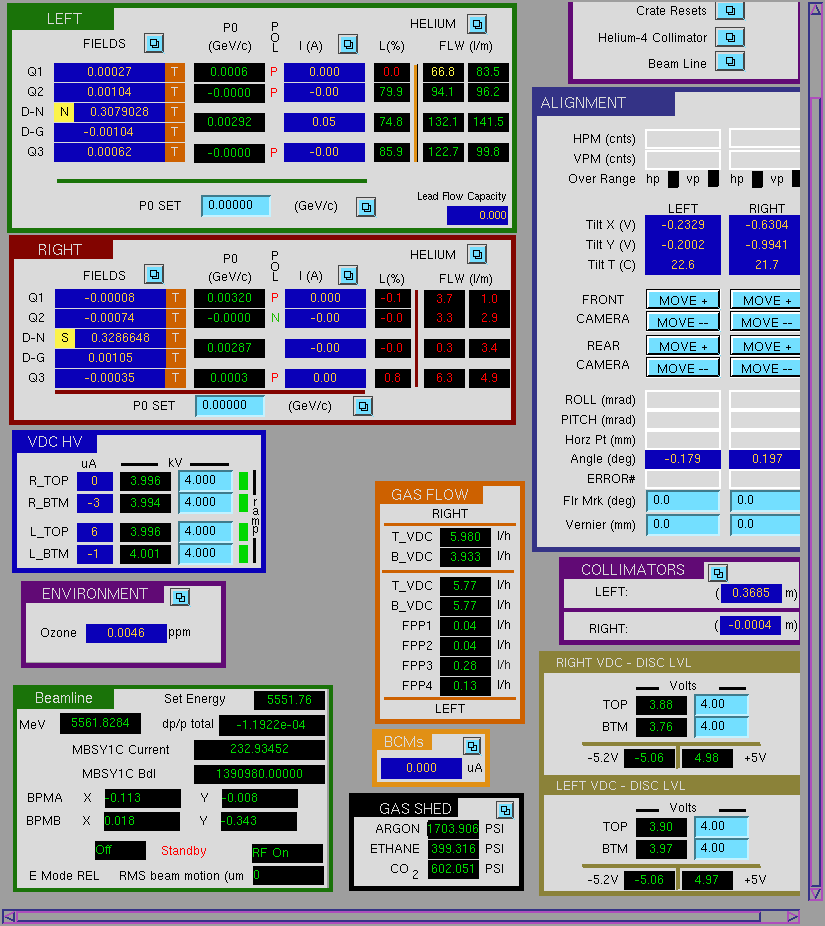
Task: Select RIGHT D-N field value 0.3286648
Action: pos(120,338)
